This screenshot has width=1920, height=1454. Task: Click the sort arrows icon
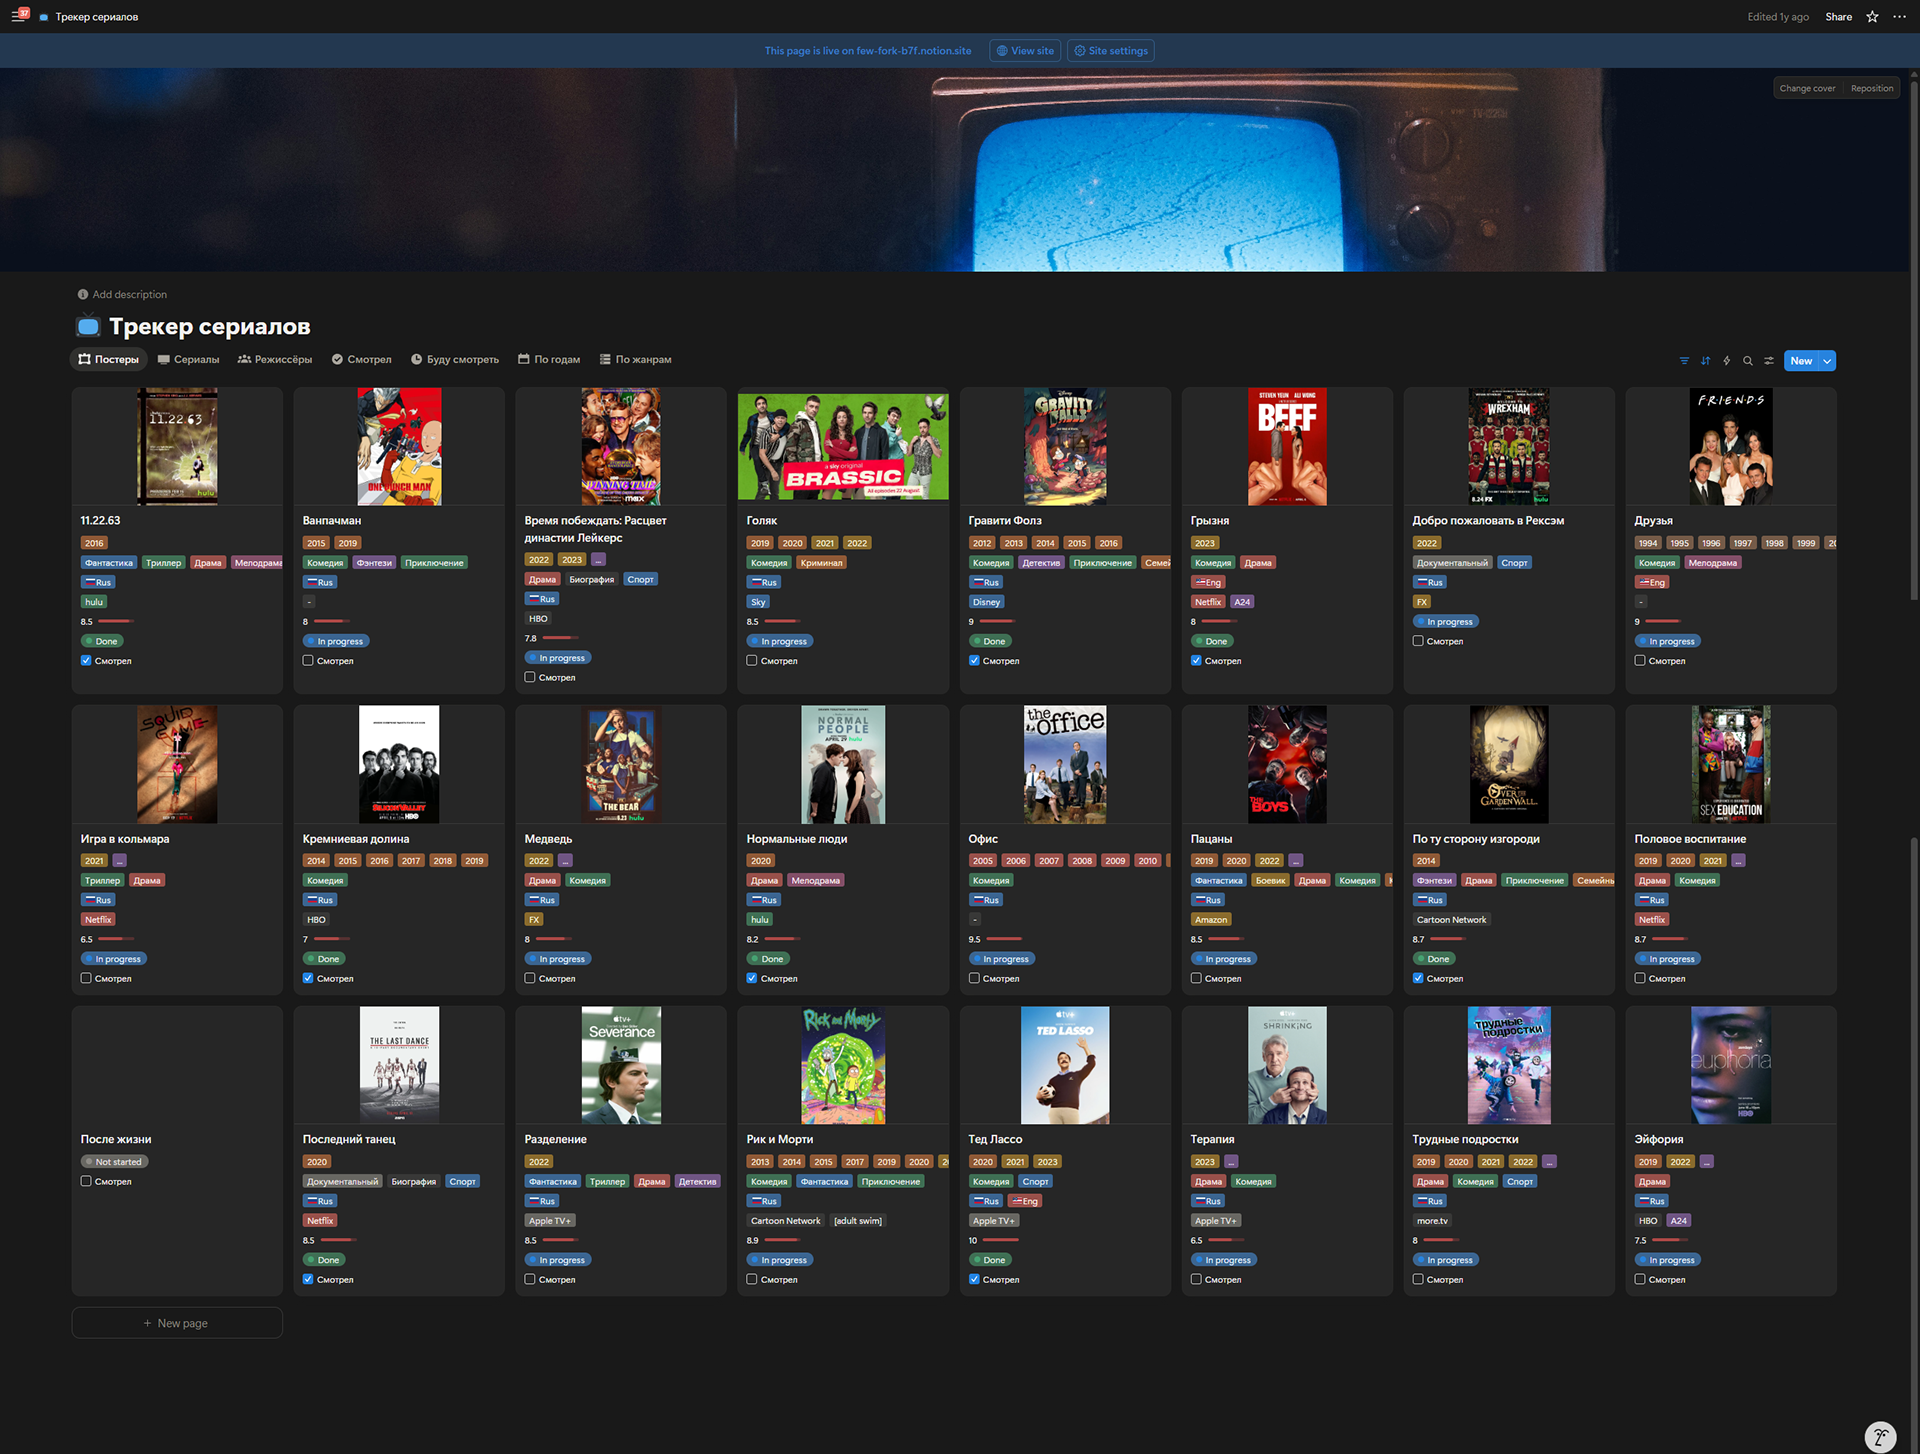[1705, 361]
